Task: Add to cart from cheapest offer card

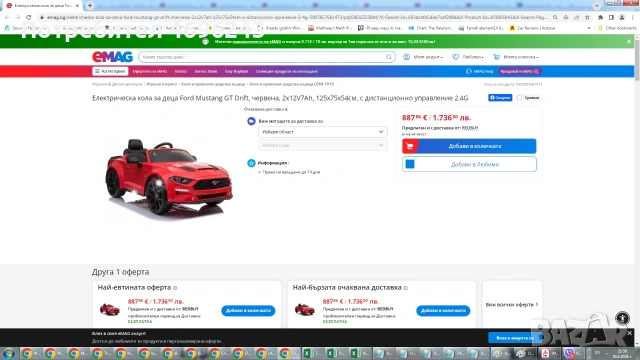Action: click(x=248, y=311)
